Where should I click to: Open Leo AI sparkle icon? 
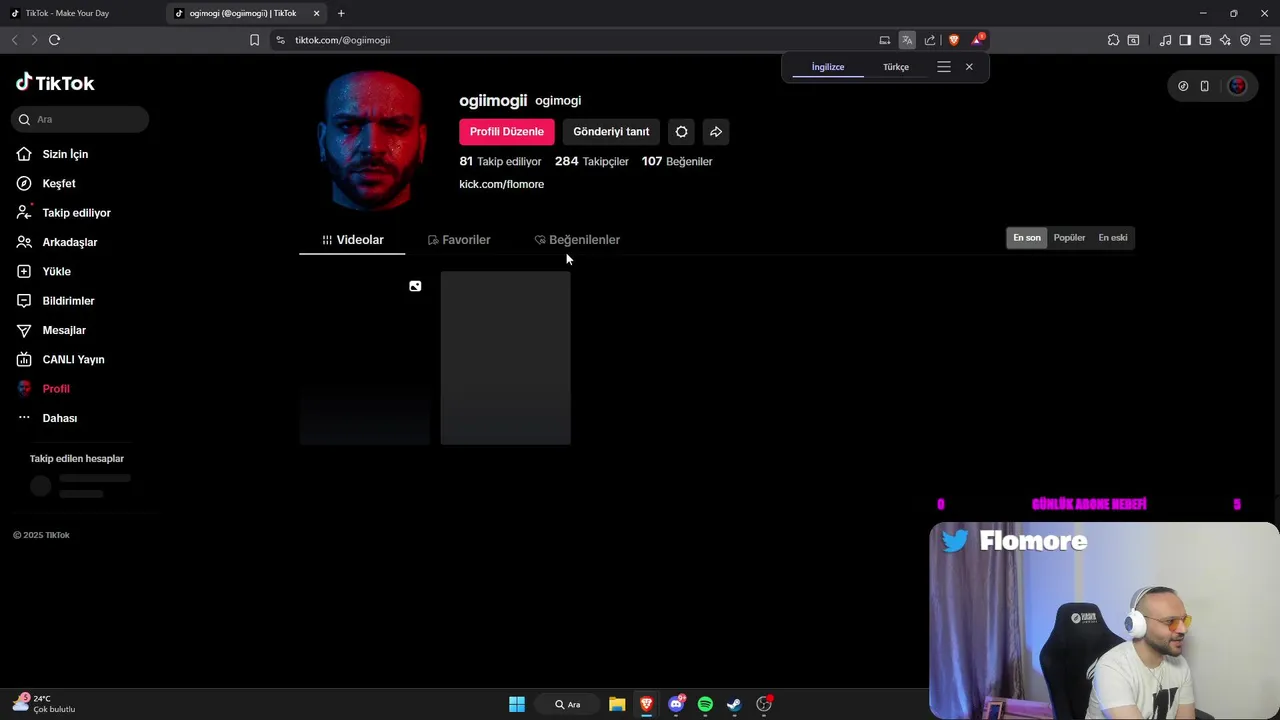click(x=1225, y=40)
